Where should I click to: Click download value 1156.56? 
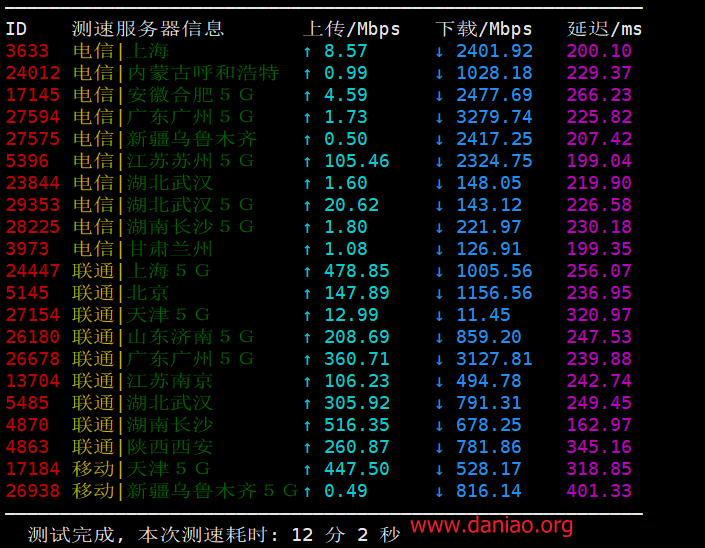click(x=494, y=293)
